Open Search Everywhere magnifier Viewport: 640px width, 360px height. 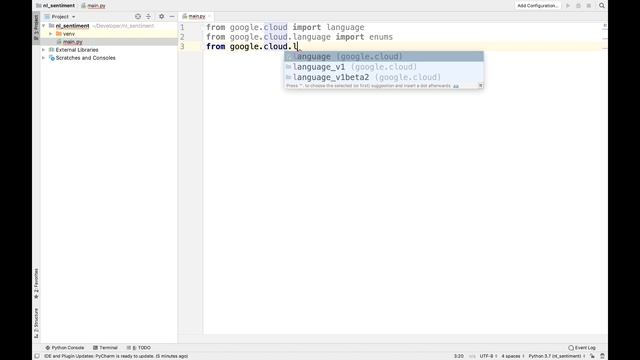coord(602,6)
